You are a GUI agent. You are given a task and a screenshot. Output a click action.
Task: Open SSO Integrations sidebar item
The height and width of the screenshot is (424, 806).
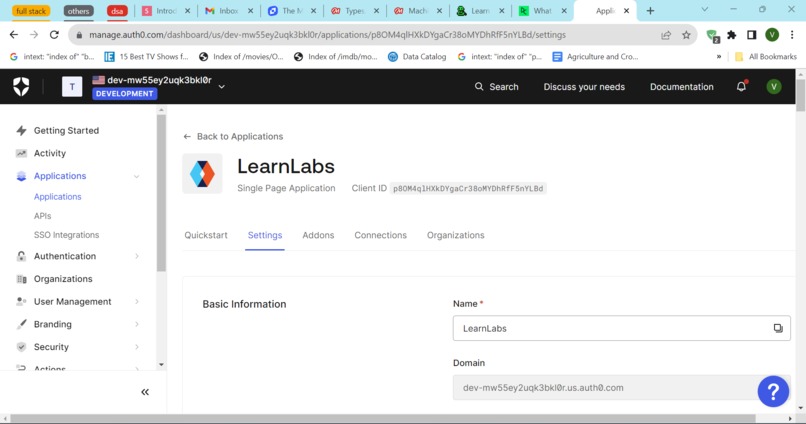66,235
